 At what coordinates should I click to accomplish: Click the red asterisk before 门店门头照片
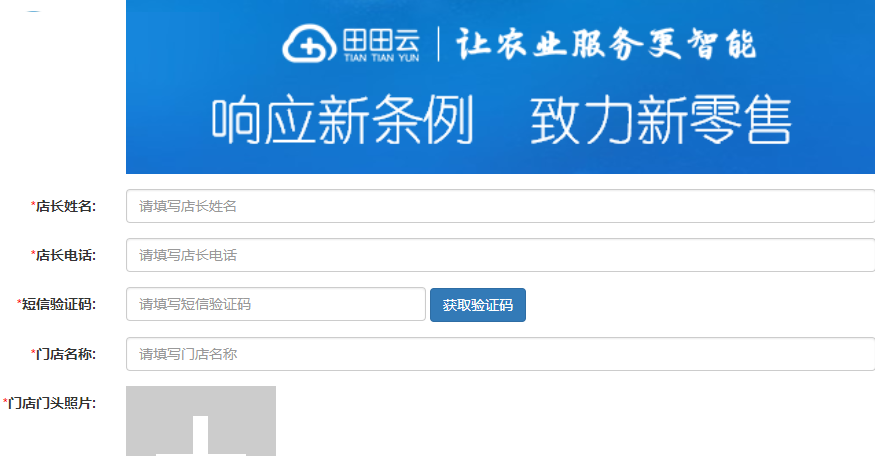pyautogui.click(x=5, y=401)
